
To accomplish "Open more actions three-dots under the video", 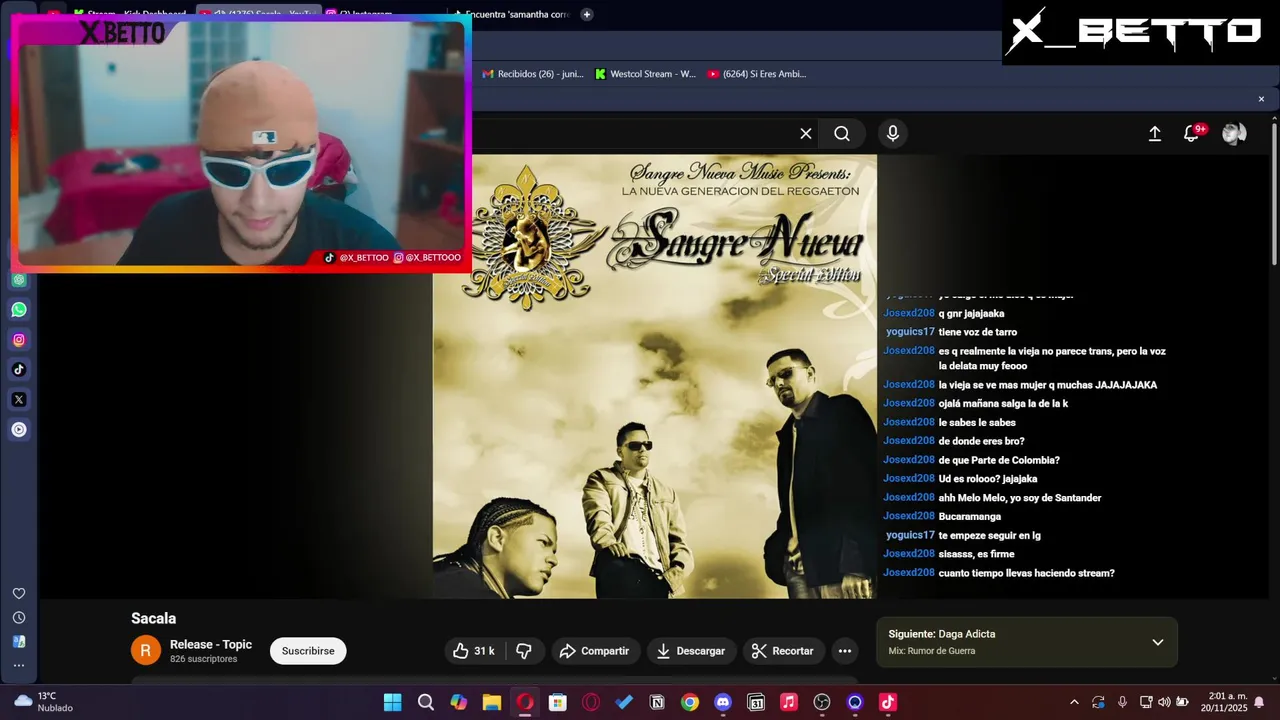I will click(845, 651).
